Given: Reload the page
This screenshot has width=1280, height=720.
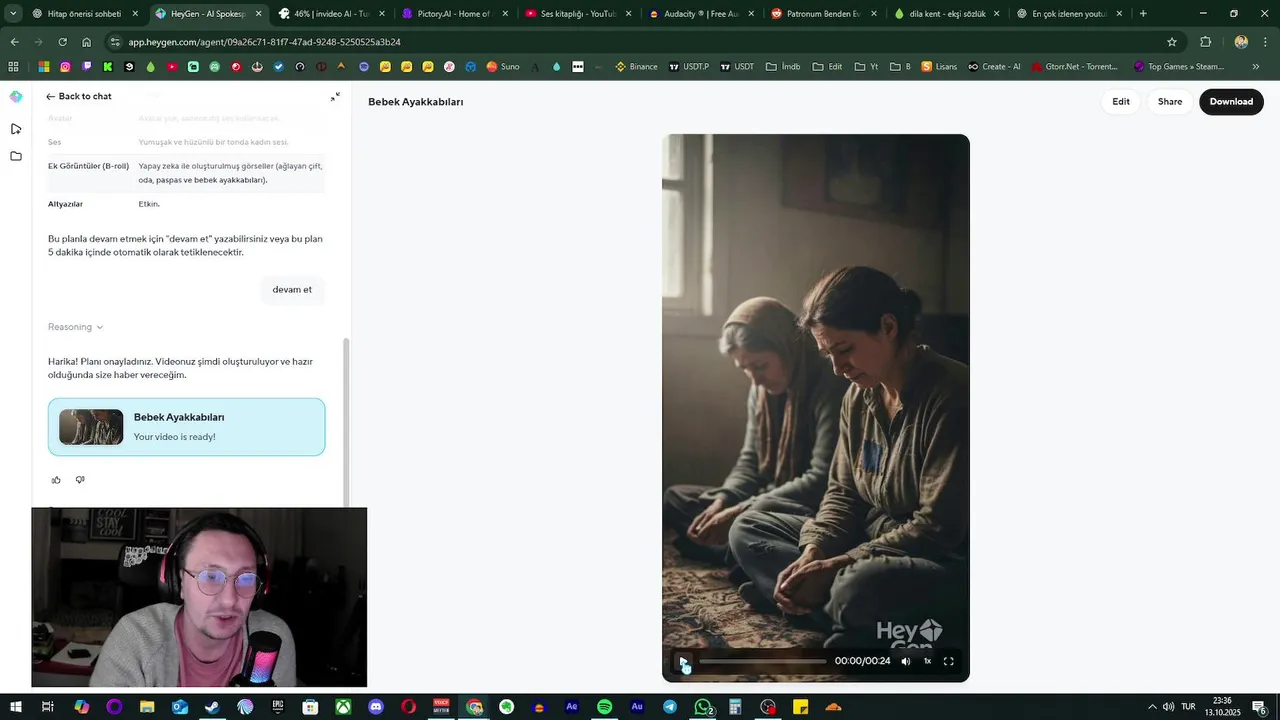Looking at the screenshot, I should click(x=62, y=42).
